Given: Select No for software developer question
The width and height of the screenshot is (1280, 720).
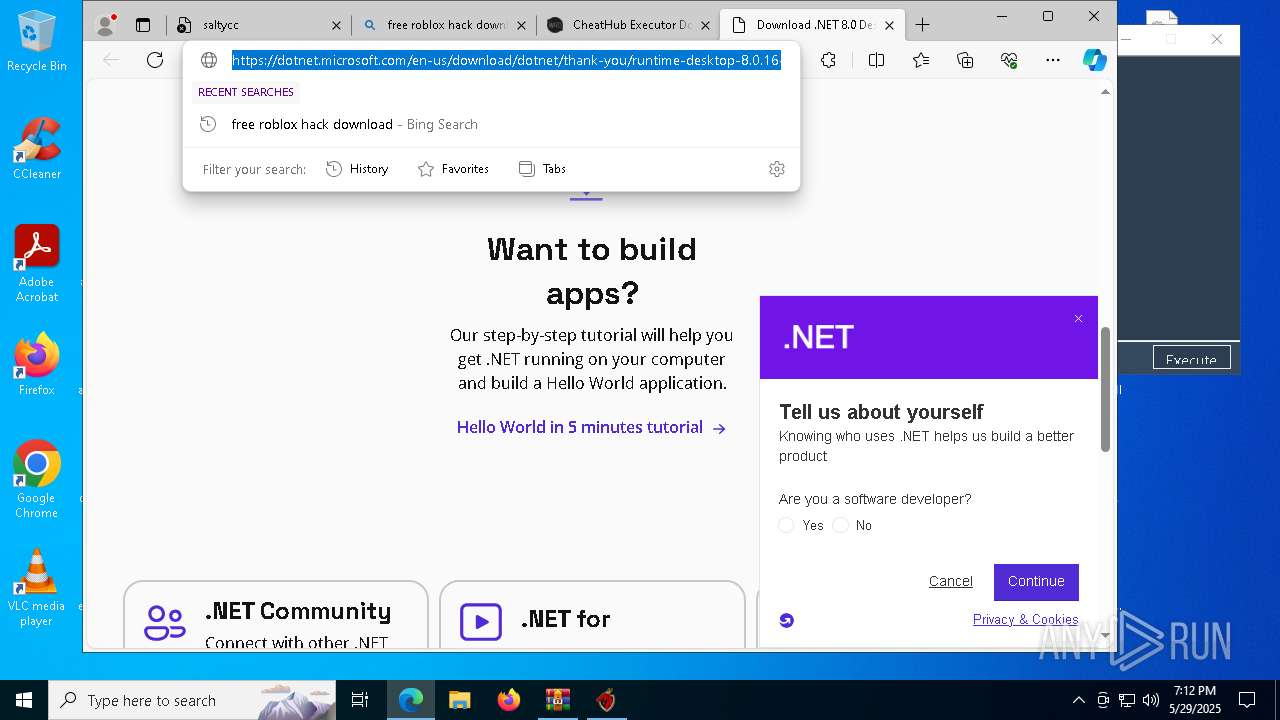Looking at the screenshot, I should tap(840, 525).
